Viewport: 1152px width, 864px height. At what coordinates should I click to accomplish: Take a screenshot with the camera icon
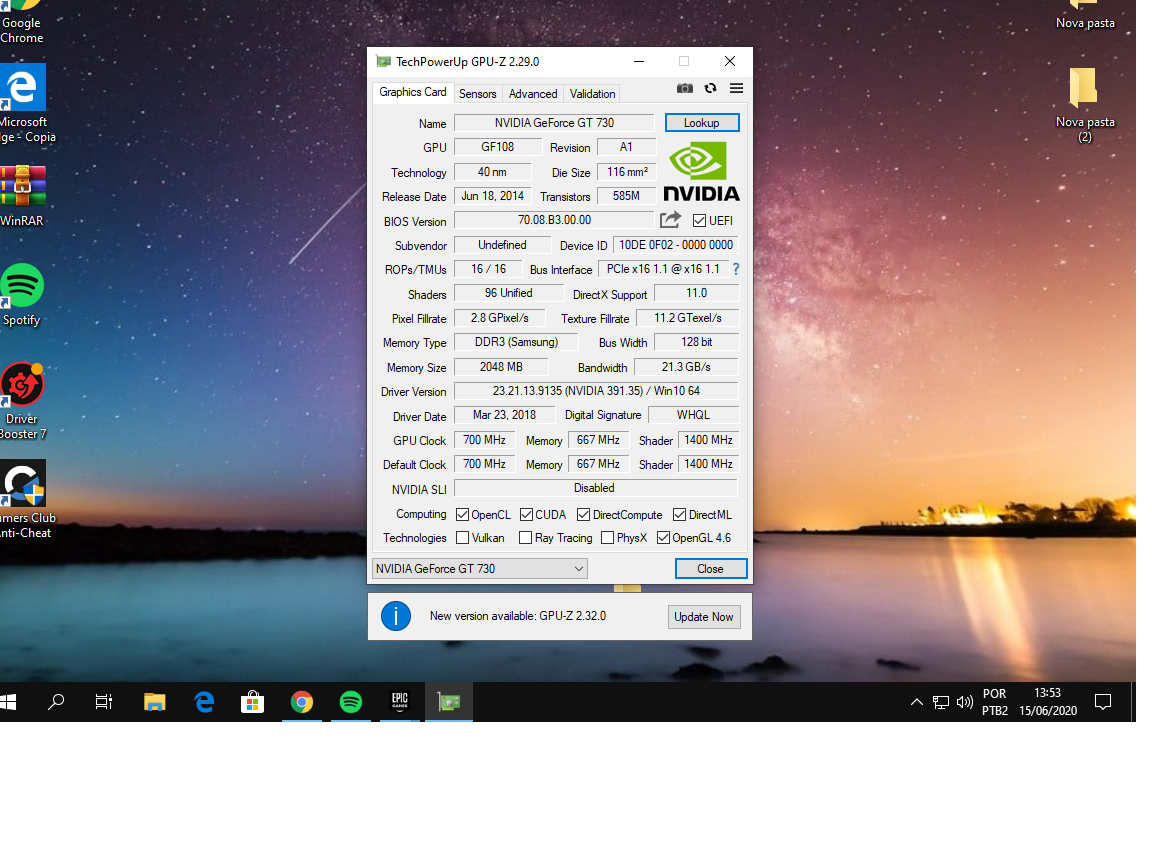[x=685, y=88]
